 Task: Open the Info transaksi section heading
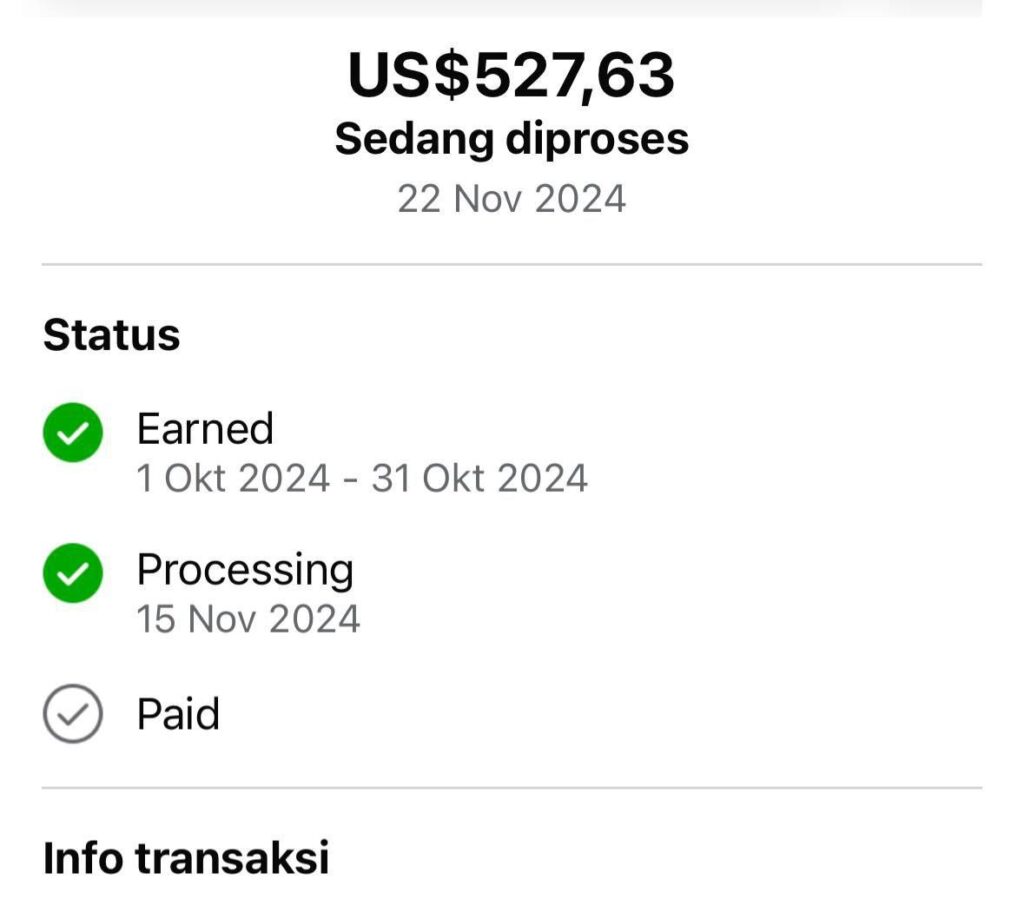(x=186, y=858)
